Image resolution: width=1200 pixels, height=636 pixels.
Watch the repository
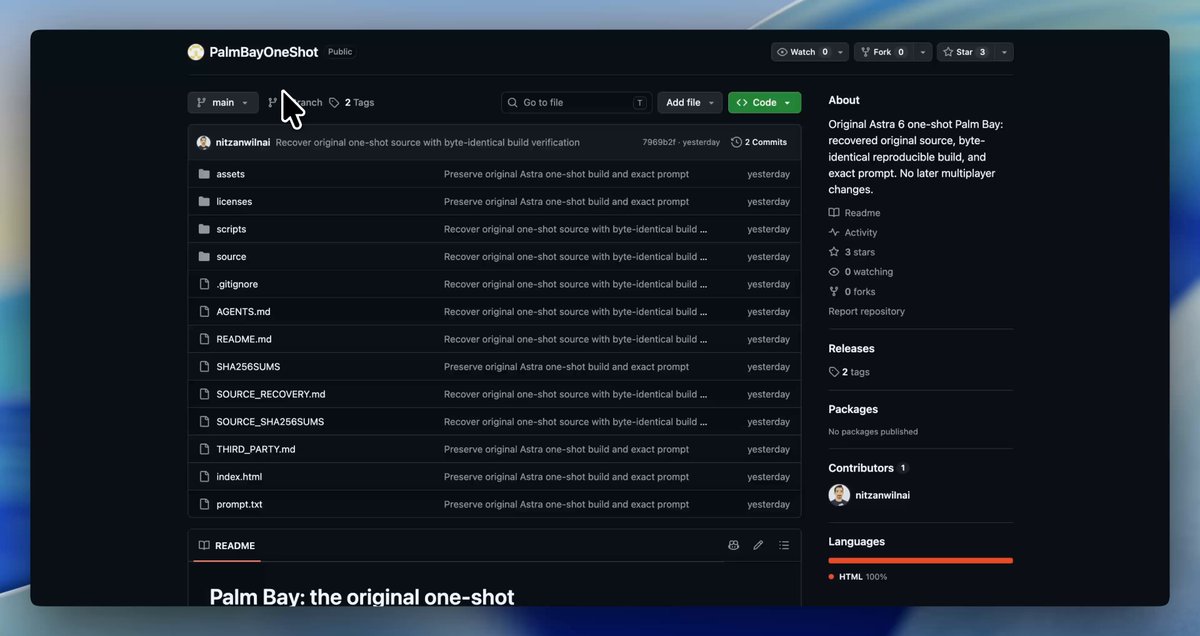[801, 52]
